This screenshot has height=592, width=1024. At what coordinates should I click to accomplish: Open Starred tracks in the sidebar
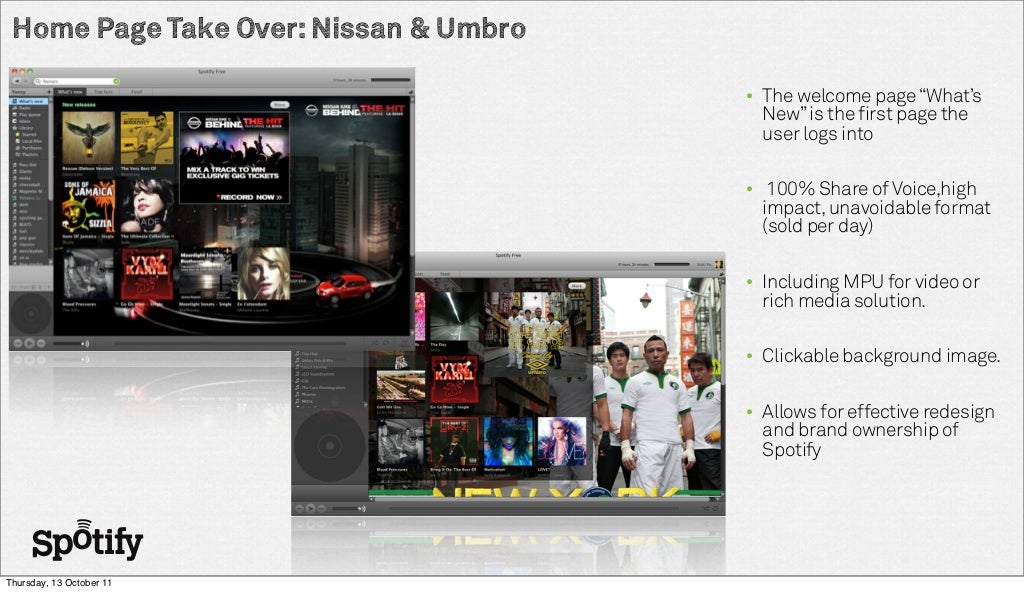[x=29, y=135]
